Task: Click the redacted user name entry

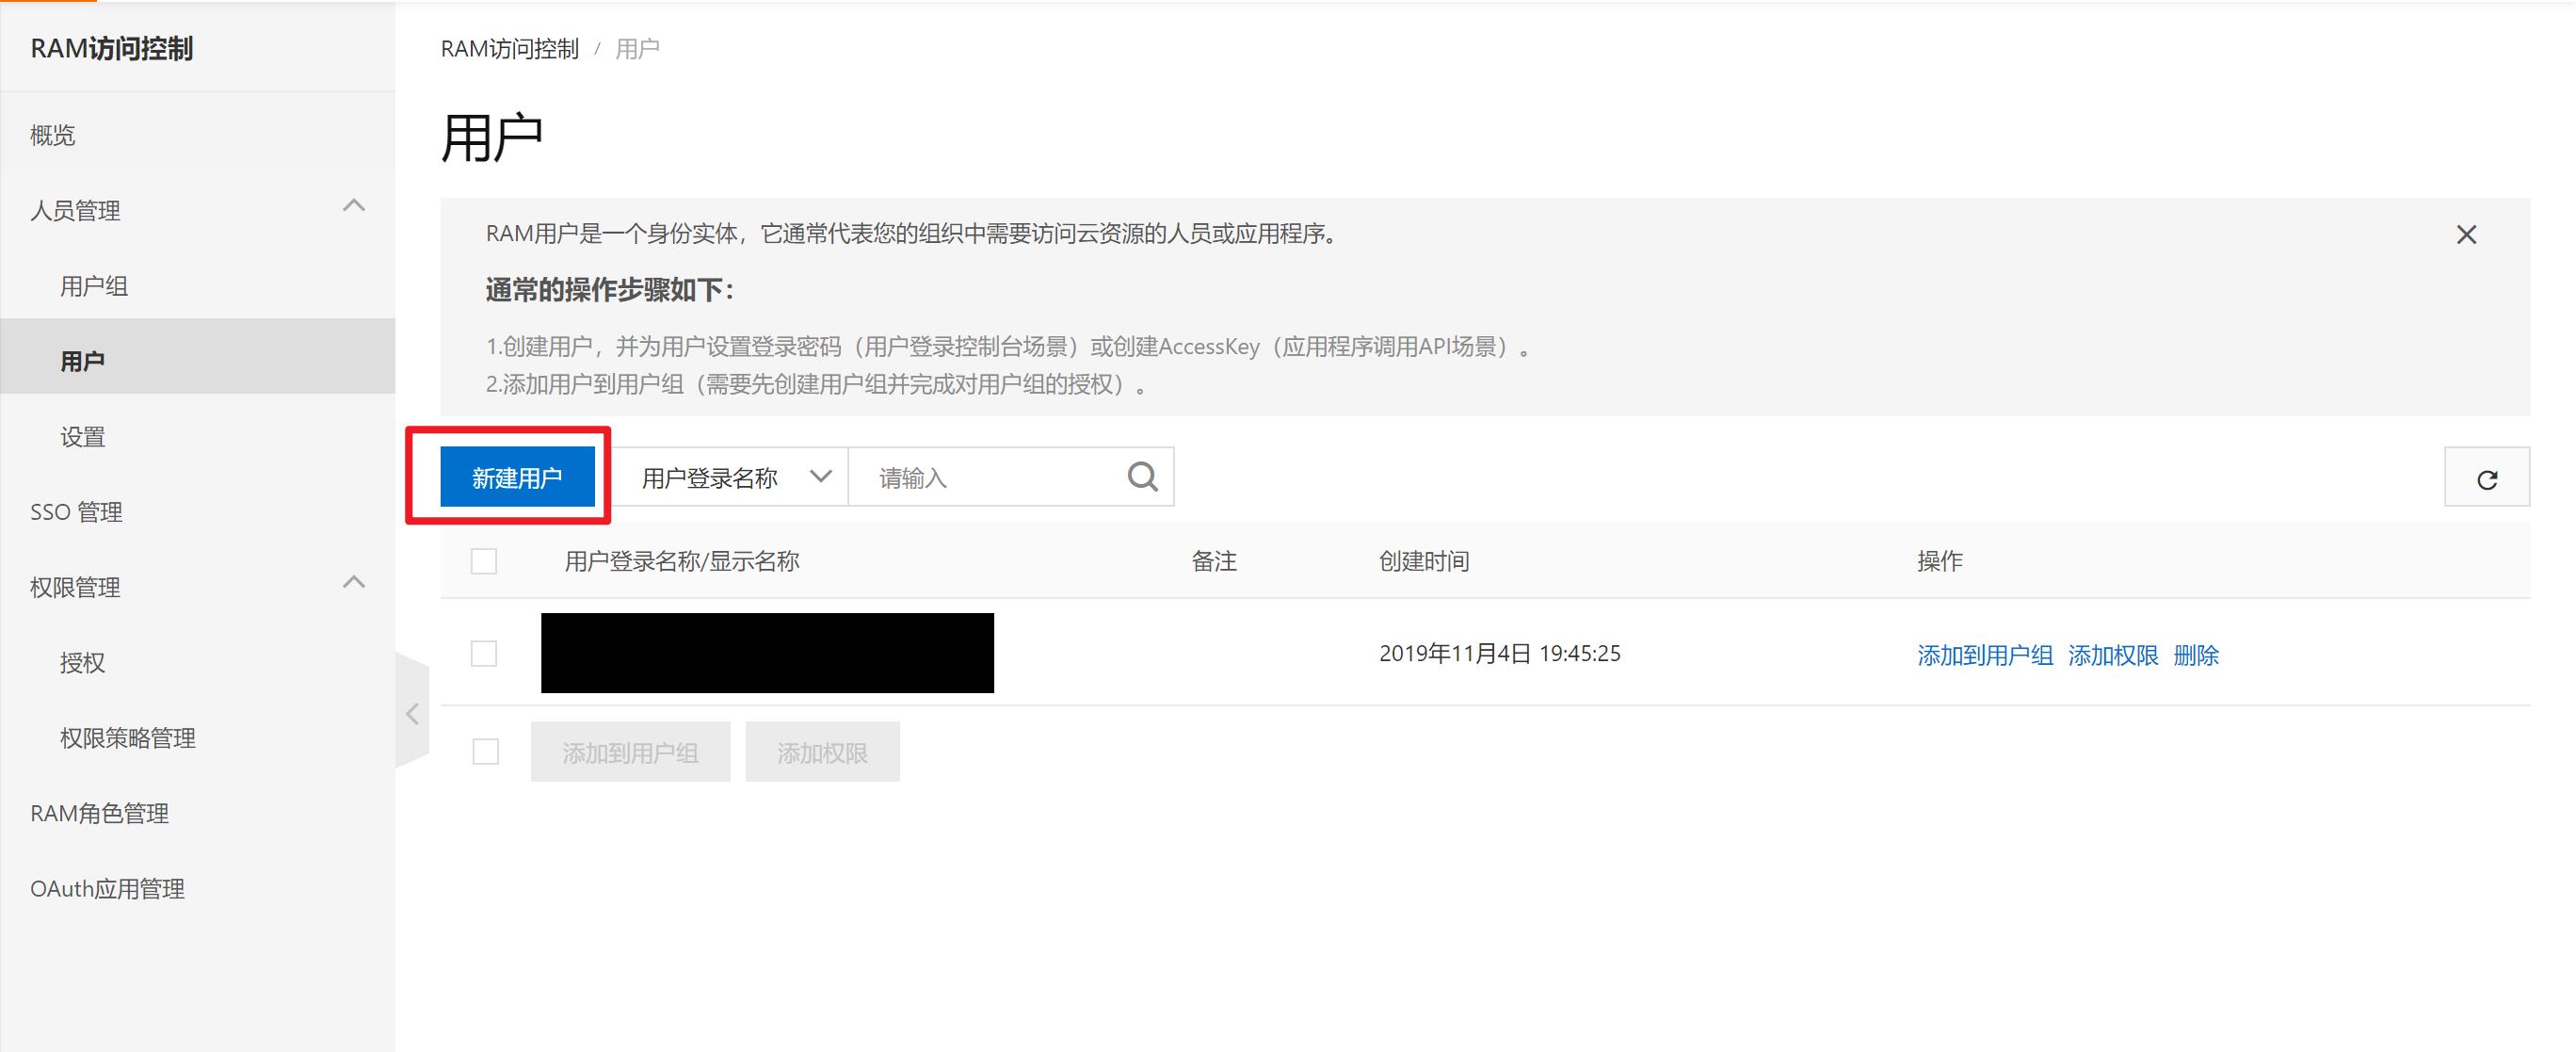Action: coord(767,653)
